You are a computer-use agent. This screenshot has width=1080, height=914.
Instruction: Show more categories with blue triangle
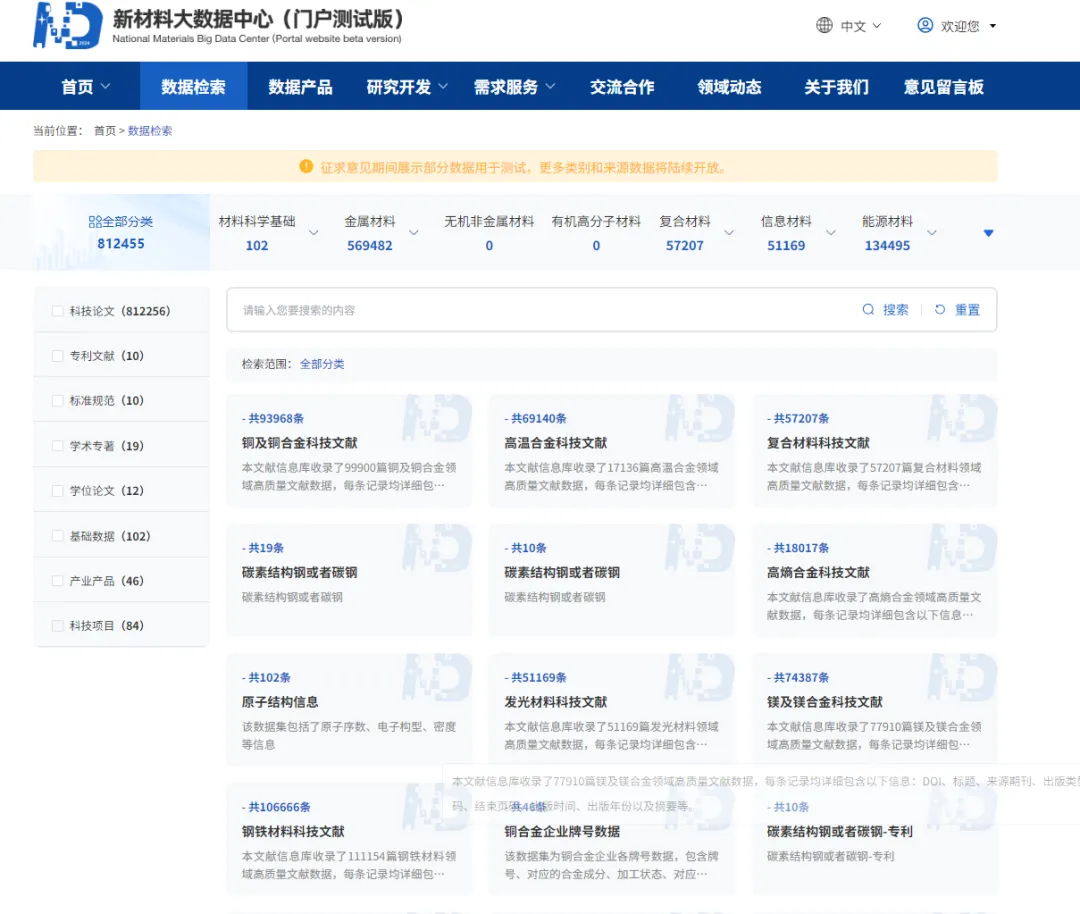tap(988, 233)
